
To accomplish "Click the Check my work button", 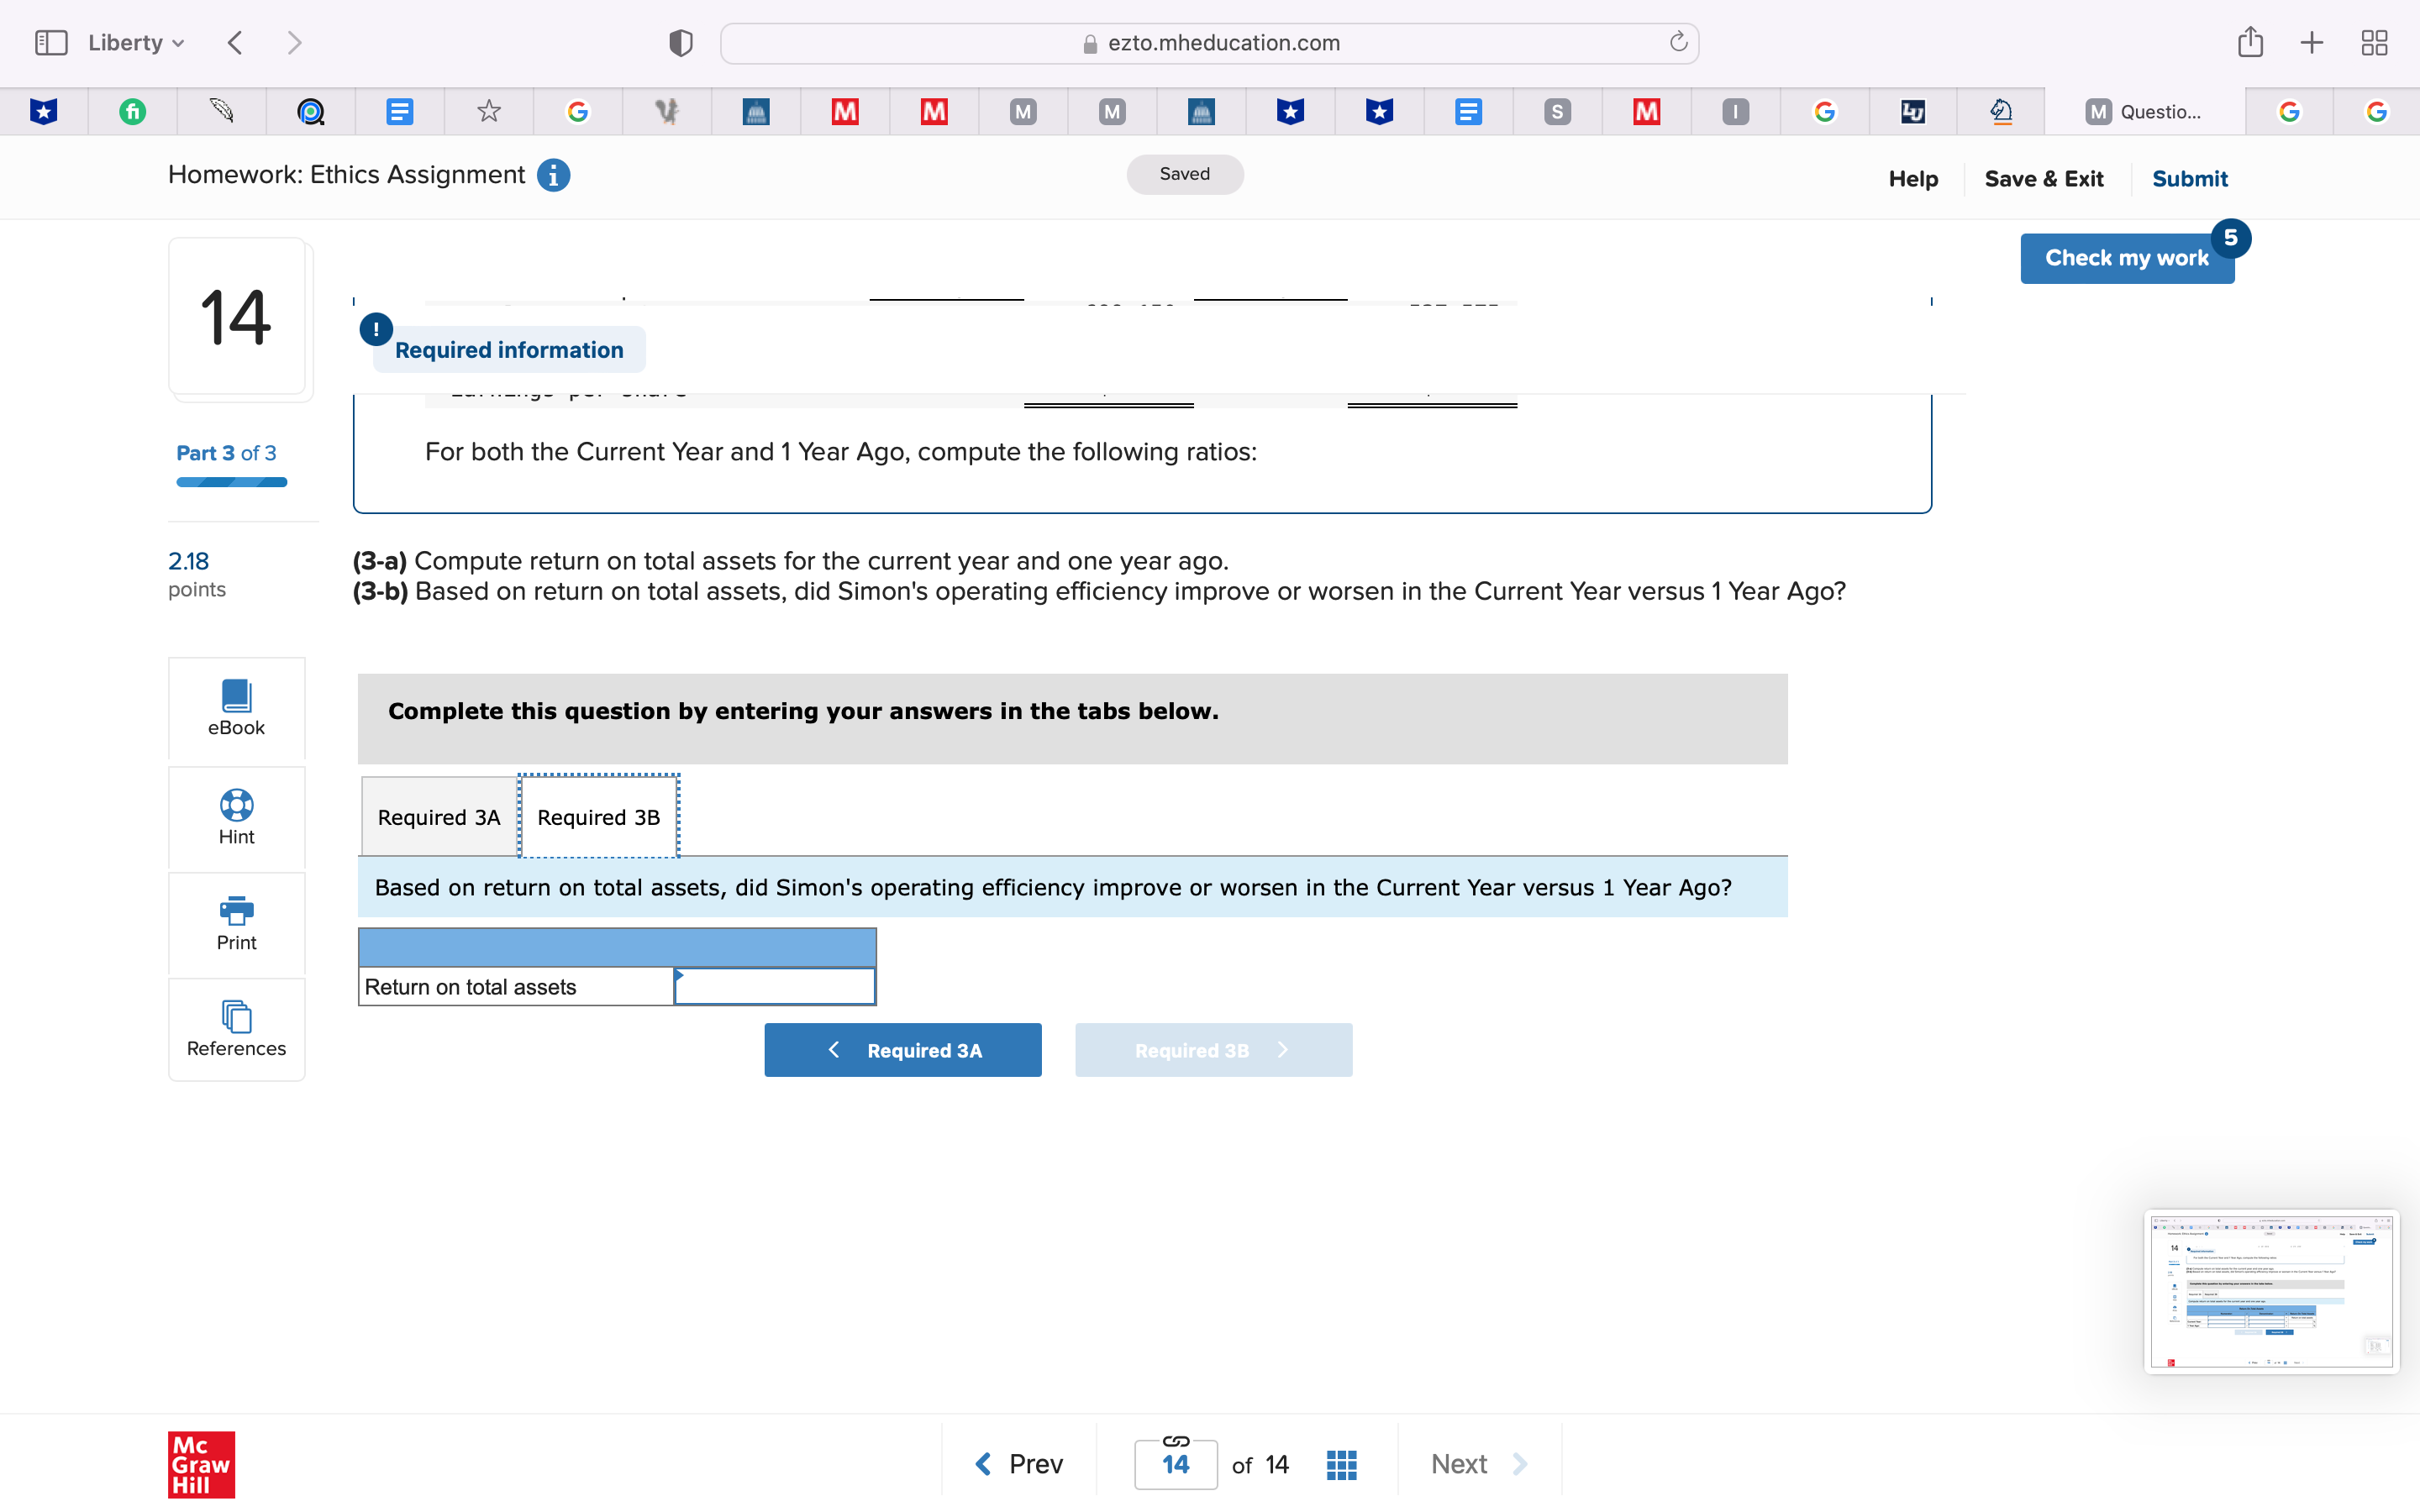I will point(2126,258).
